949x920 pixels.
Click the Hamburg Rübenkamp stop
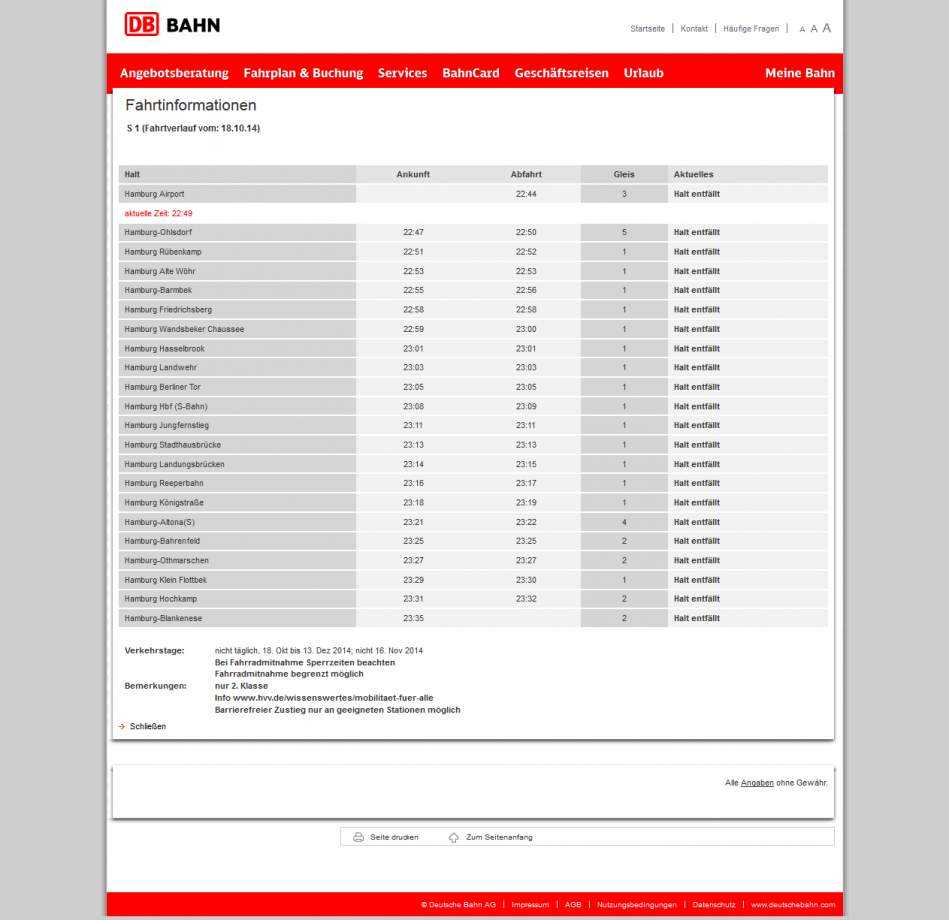coord(163,252)
